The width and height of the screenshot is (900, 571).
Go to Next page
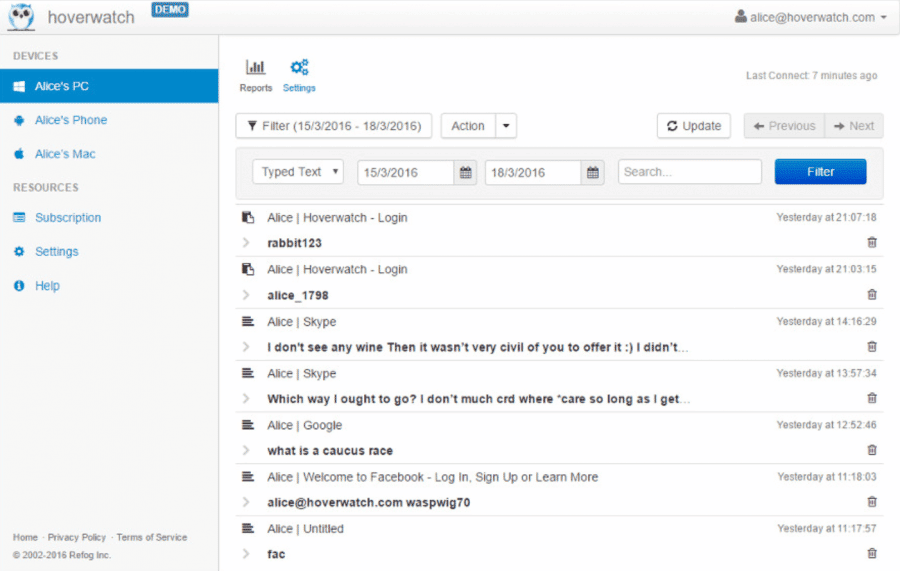(854, 126)
